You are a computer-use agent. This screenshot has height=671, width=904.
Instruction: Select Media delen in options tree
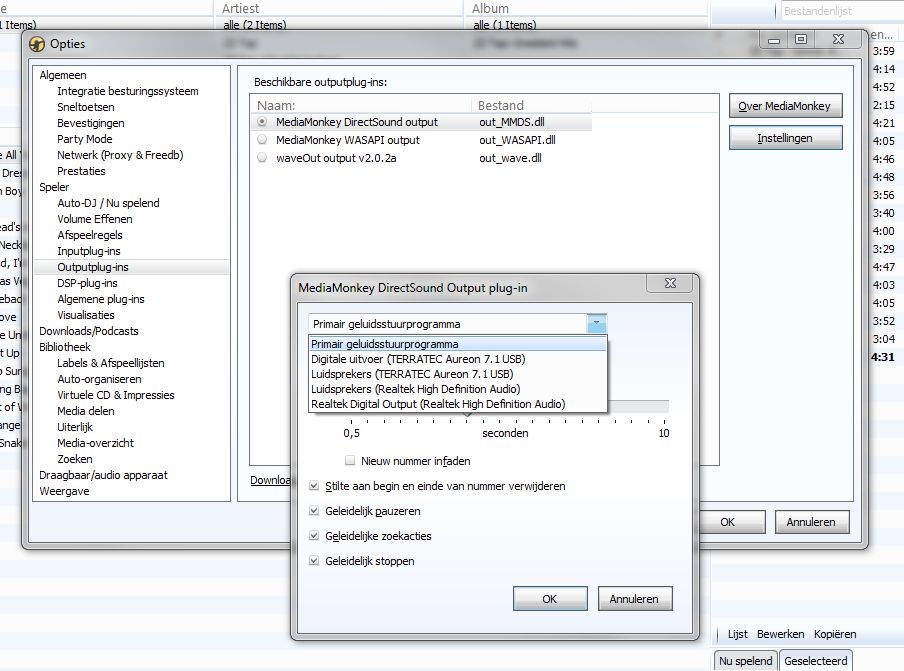coord(86,411)
